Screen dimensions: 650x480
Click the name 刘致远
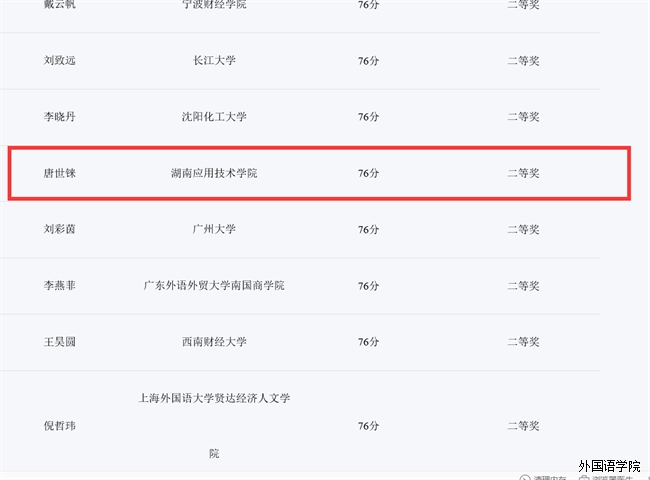coord(60,60)
